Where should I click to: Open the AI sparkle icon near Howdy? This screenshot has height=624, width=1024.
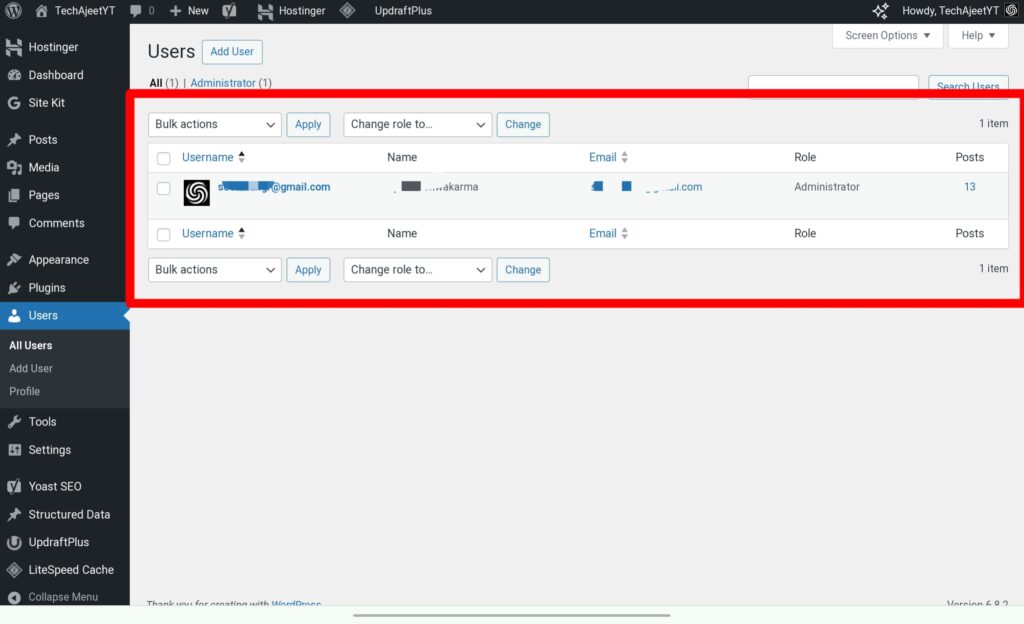[880, 11]
